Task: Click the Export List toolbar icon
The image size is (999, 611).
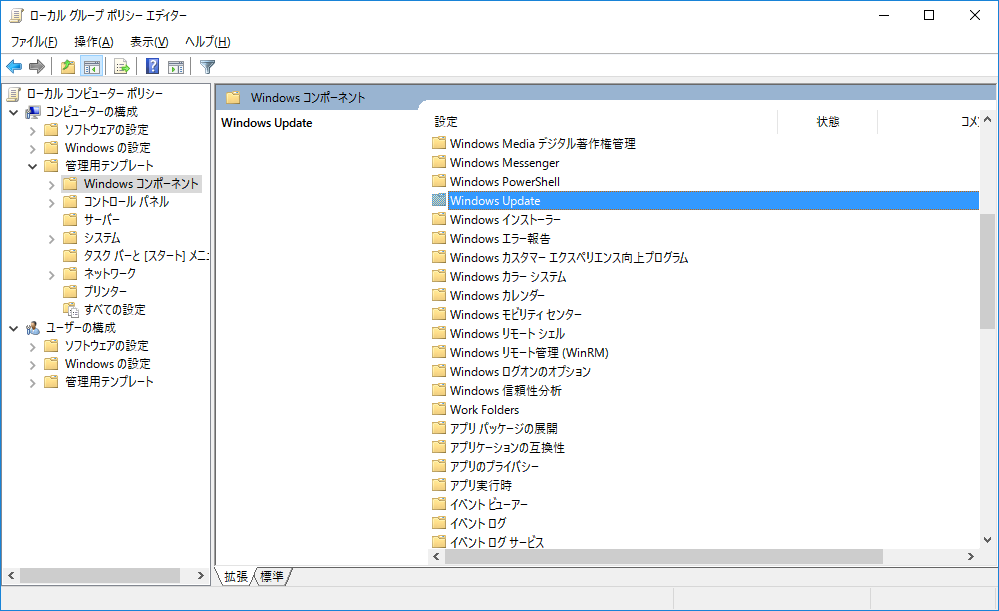Action: [x=122, y=66]
